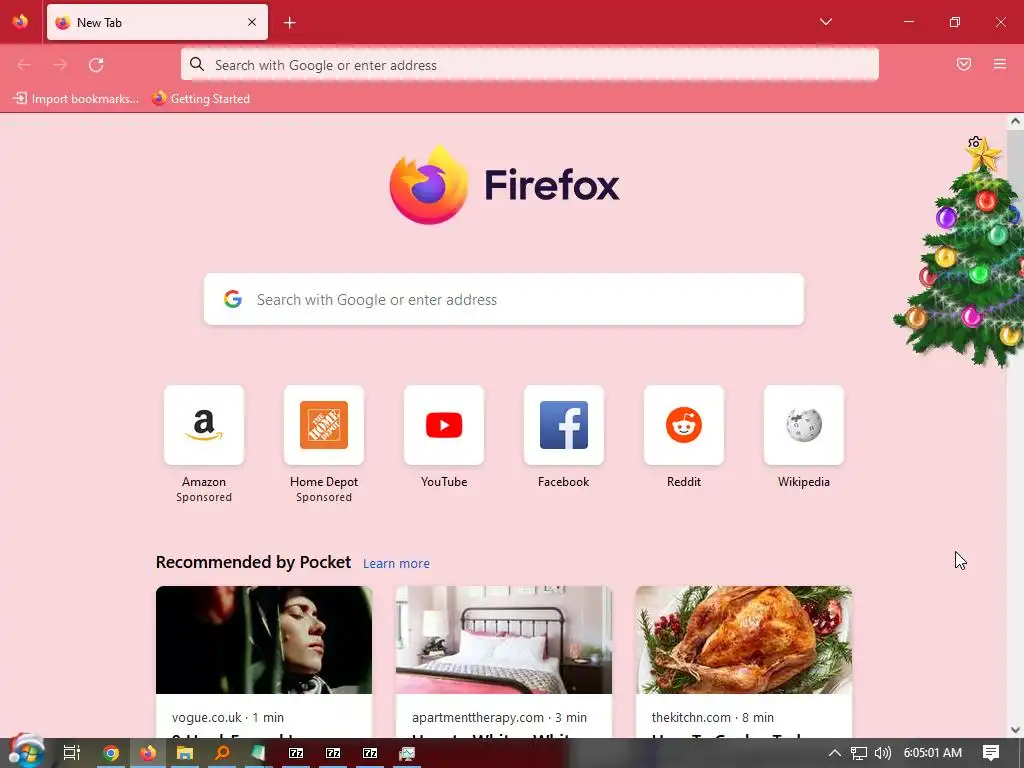Screen dimensions: 1024x768
Task: Click Learn more link beside Pocket heading
Action: tap(396, 564)
